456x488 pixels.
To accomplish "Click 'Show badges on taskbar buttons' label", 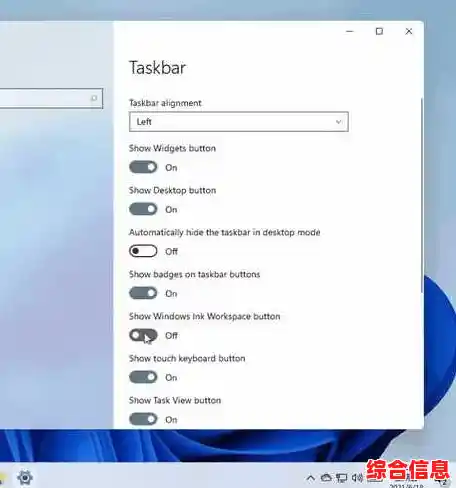I will click(x=194, y=274).
